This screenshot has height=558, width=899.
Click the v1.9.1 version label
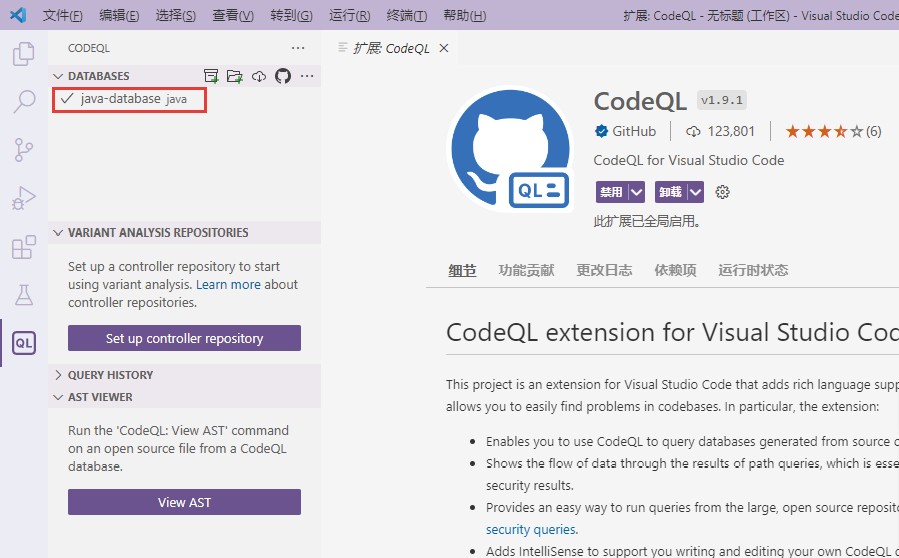[x=722, y=100]
